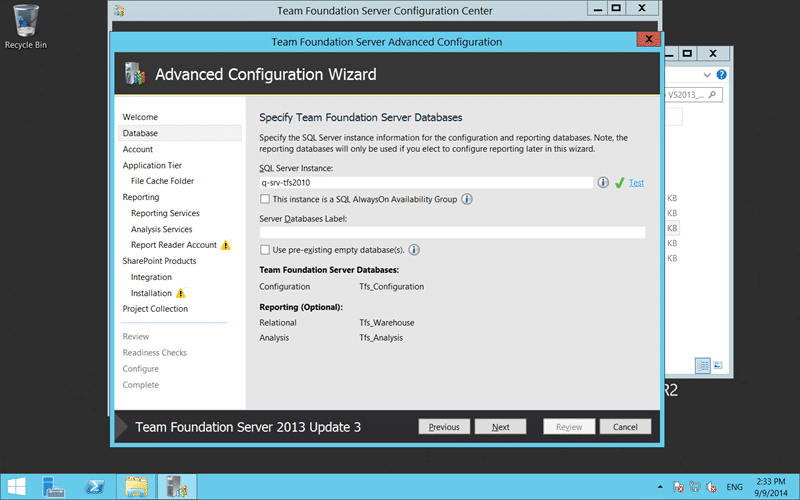Click warning icon beside Report Reader Account
The width and height of the screenshot is (800, 500).
coord(226,245)
